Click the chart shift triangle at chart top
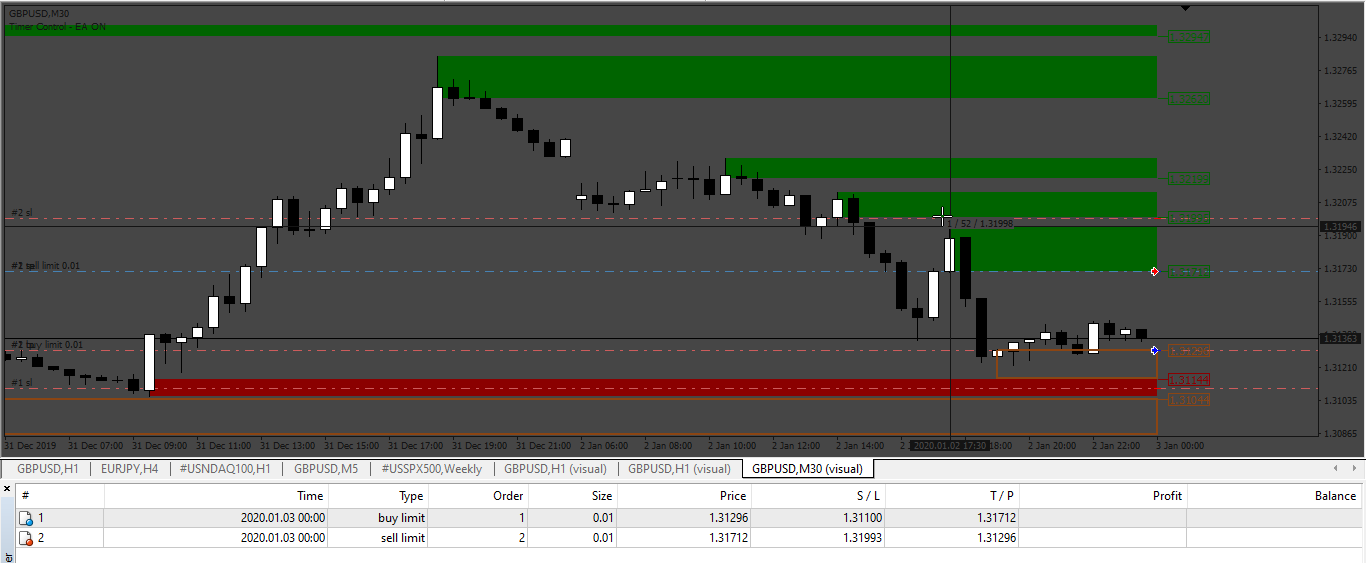Viewport: 1366px width, 563px height. 1185,8
